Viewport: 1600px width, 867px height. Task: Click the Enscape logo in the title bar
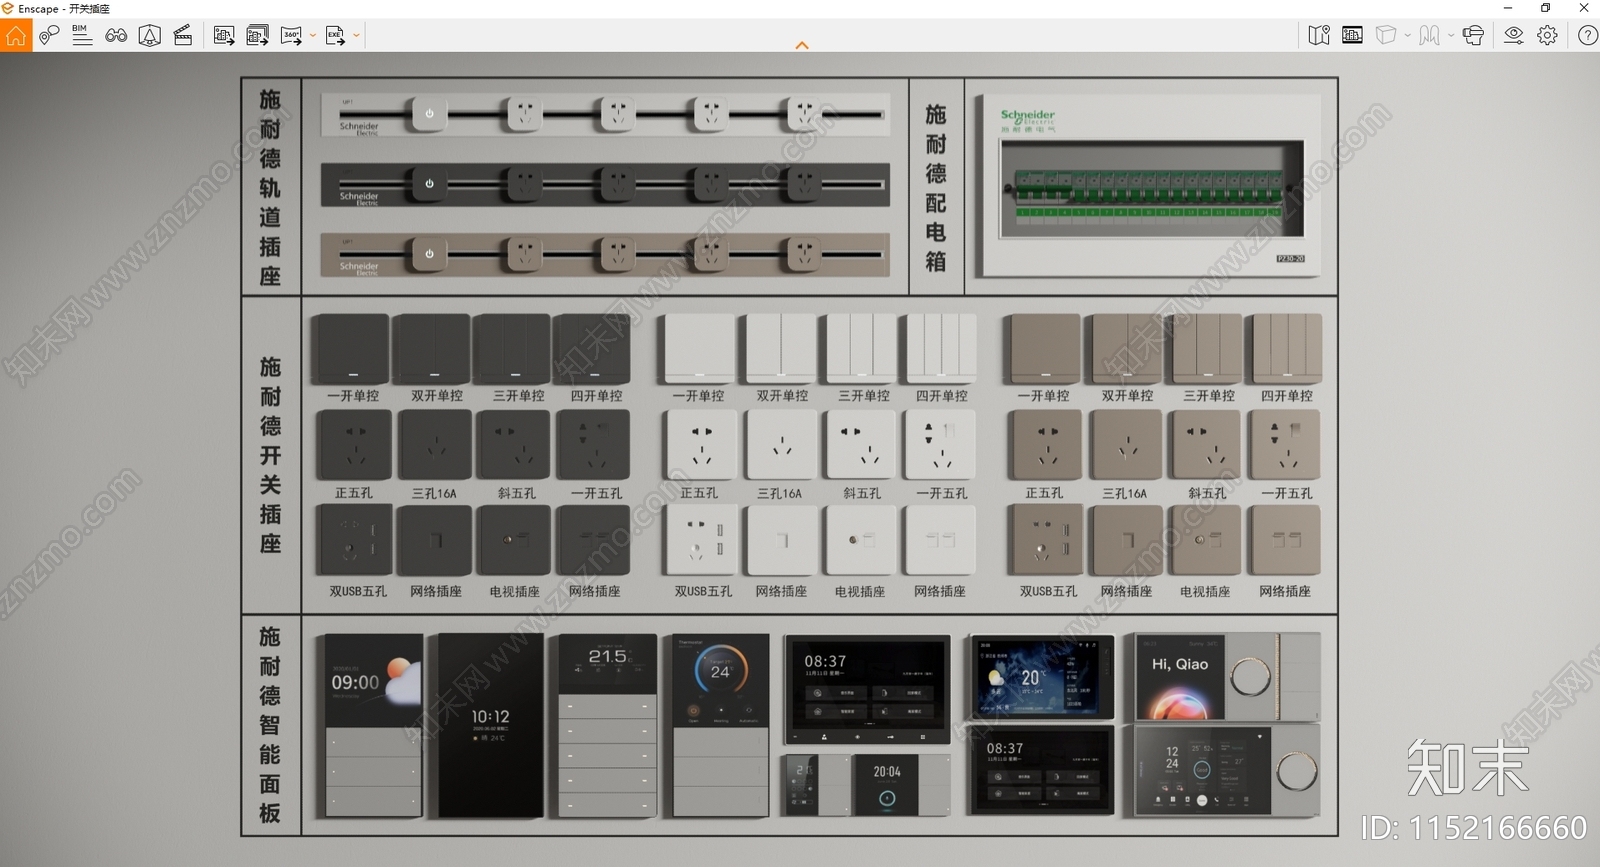(x=8, y=8)
